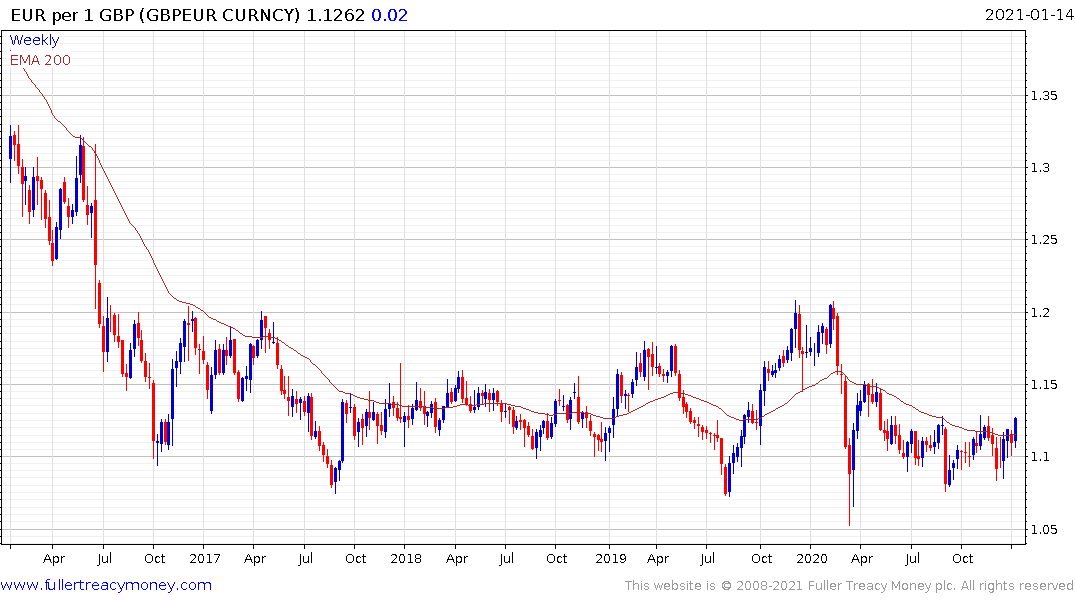Click the last price value 1.1262 in title

coord(335,15)
